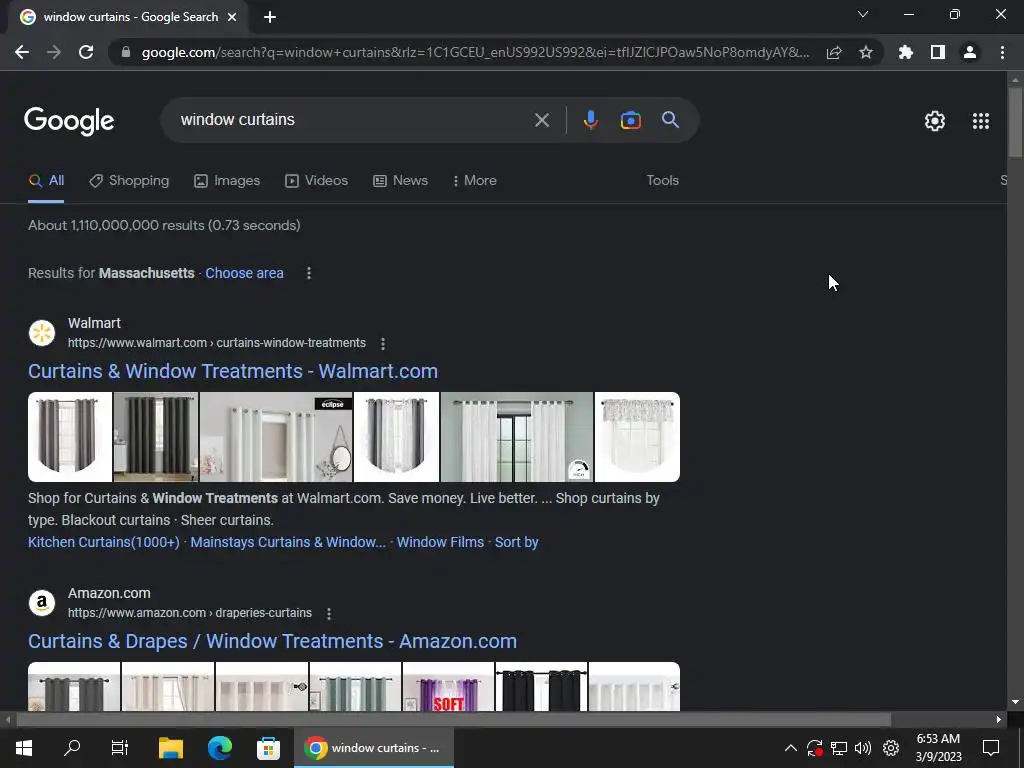This screenshot has width=1024, height=768.
Task: Go back to the previous page
Action: [22, 52]
